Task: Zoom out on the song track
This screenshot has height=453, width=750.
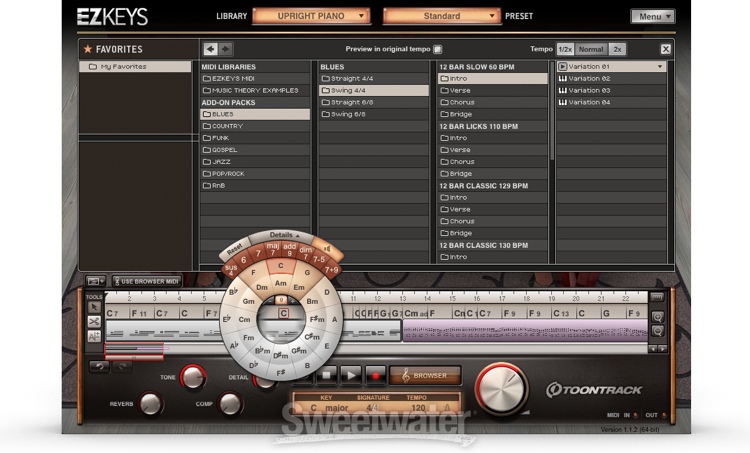Action: tap(658, 331)
